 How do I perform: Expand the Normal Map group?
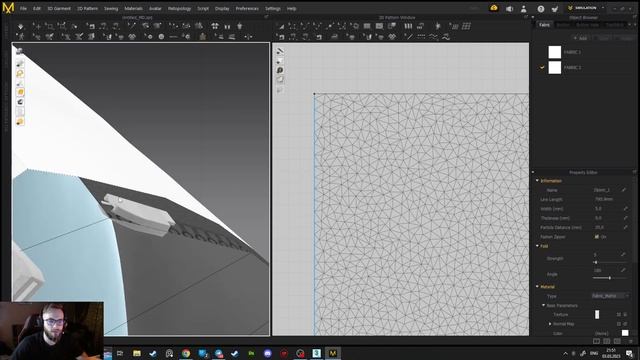pyautogui.click(x=550, y=324)
